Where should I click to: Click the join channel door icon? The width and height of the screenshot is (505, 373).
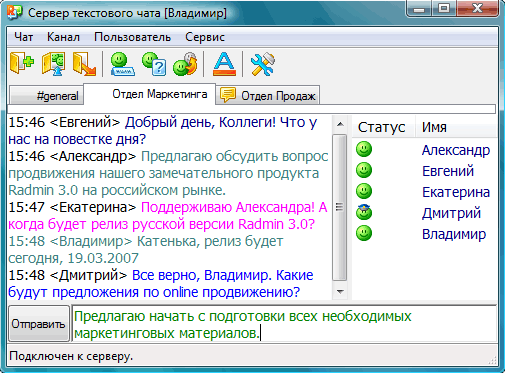22,63
